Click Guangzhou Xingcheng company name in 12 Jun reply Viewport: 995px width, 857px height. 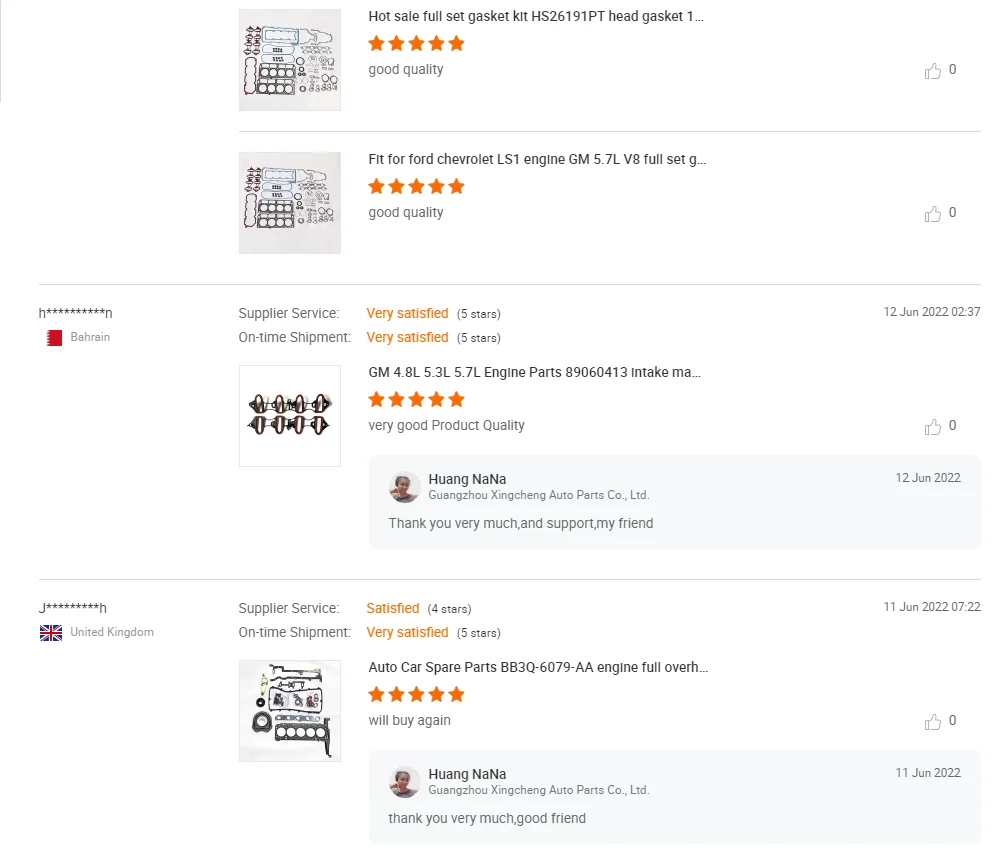click(539, 495)
